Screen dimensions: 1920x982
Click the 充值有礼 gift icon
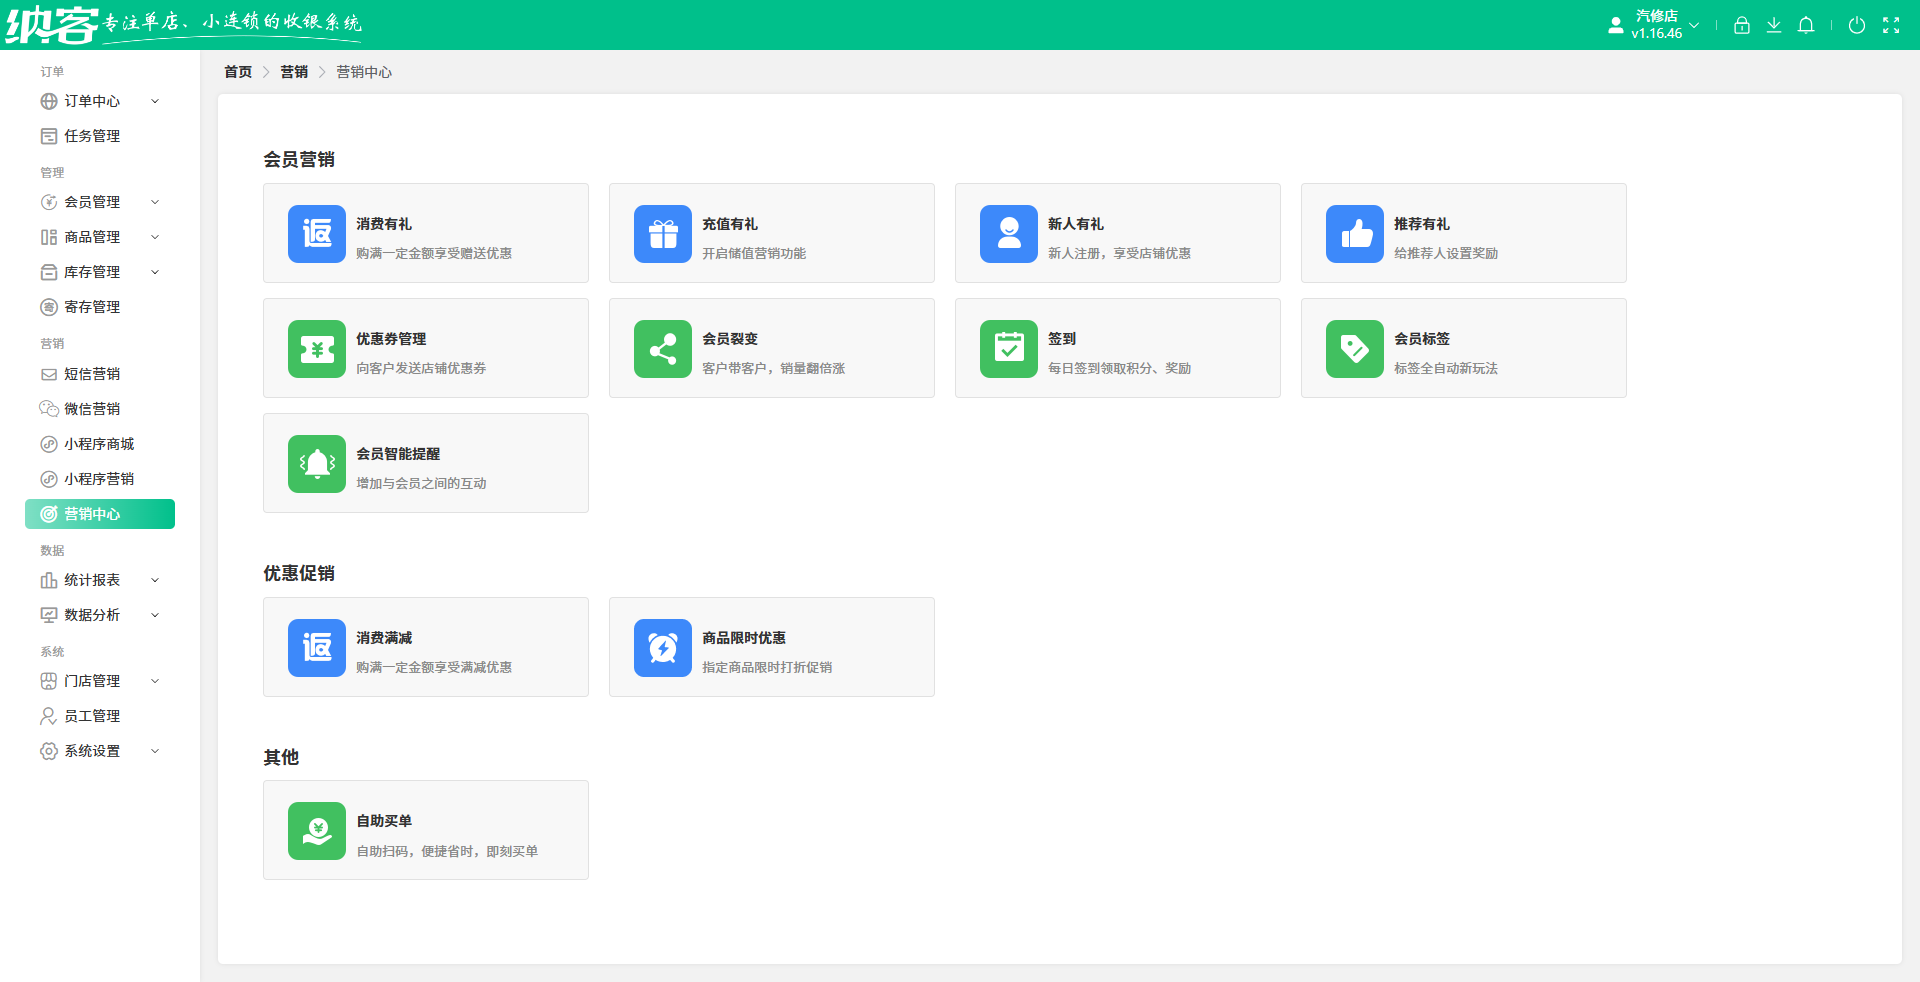(663, 234)
